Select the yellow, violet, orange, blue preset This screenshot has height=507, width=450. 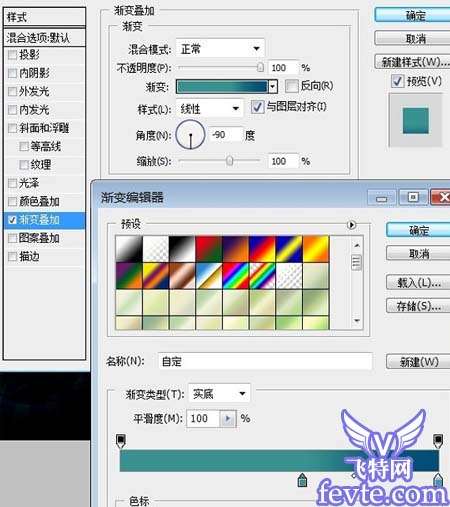pyautogui.click(x=155, y=276)
